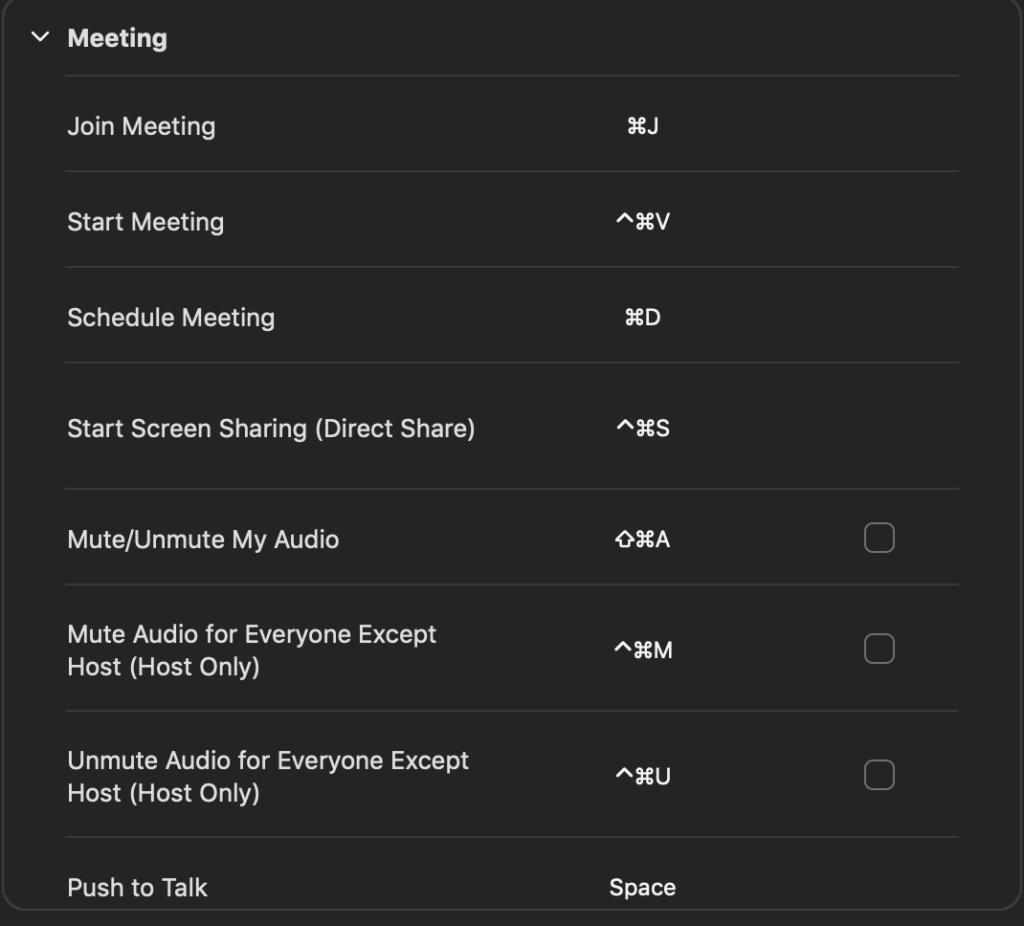This screenshot has height=926, width=1024.
Task: Click the Mute/Unmute ⇧⌘A shortcut field
Action: 642,540
